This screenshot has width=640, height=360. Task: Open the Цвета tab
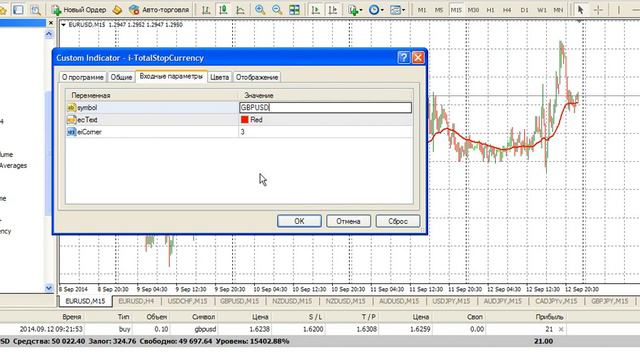click(x=220, y=77)
